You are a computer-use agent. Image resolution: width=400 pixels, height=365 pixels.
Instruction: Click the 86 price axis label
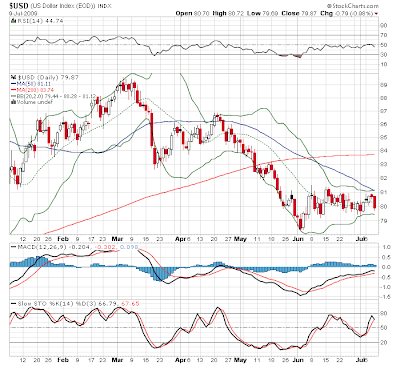(x=384, y=124)
